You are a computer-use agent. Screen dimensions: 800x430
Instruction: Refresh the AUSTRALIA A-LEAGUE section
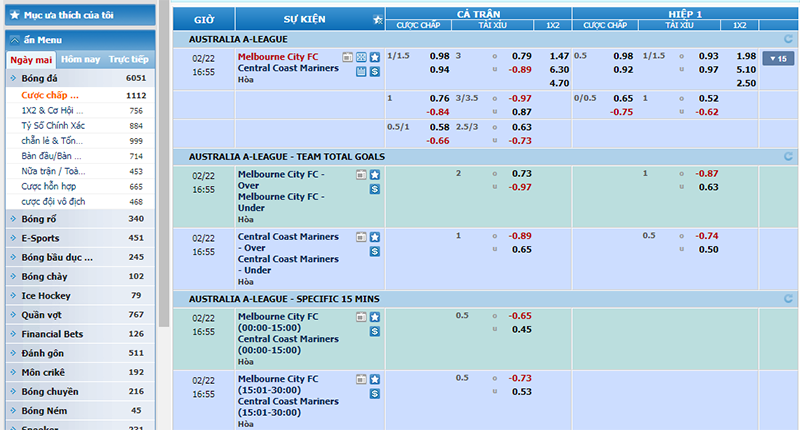788,39
